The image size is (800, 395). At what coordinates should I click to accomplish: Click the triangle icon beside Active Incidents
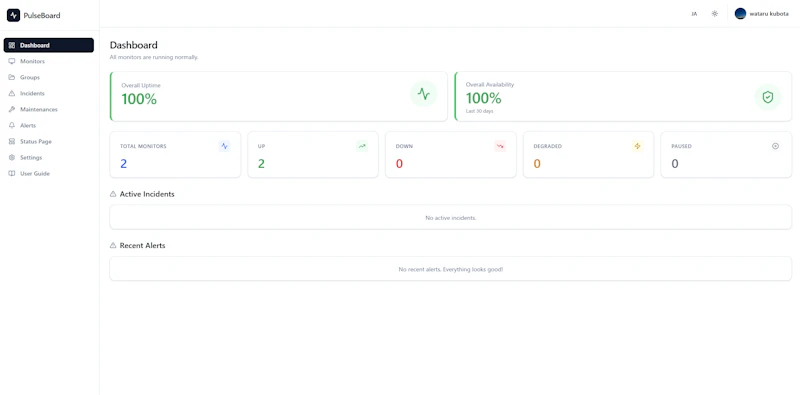113,194
